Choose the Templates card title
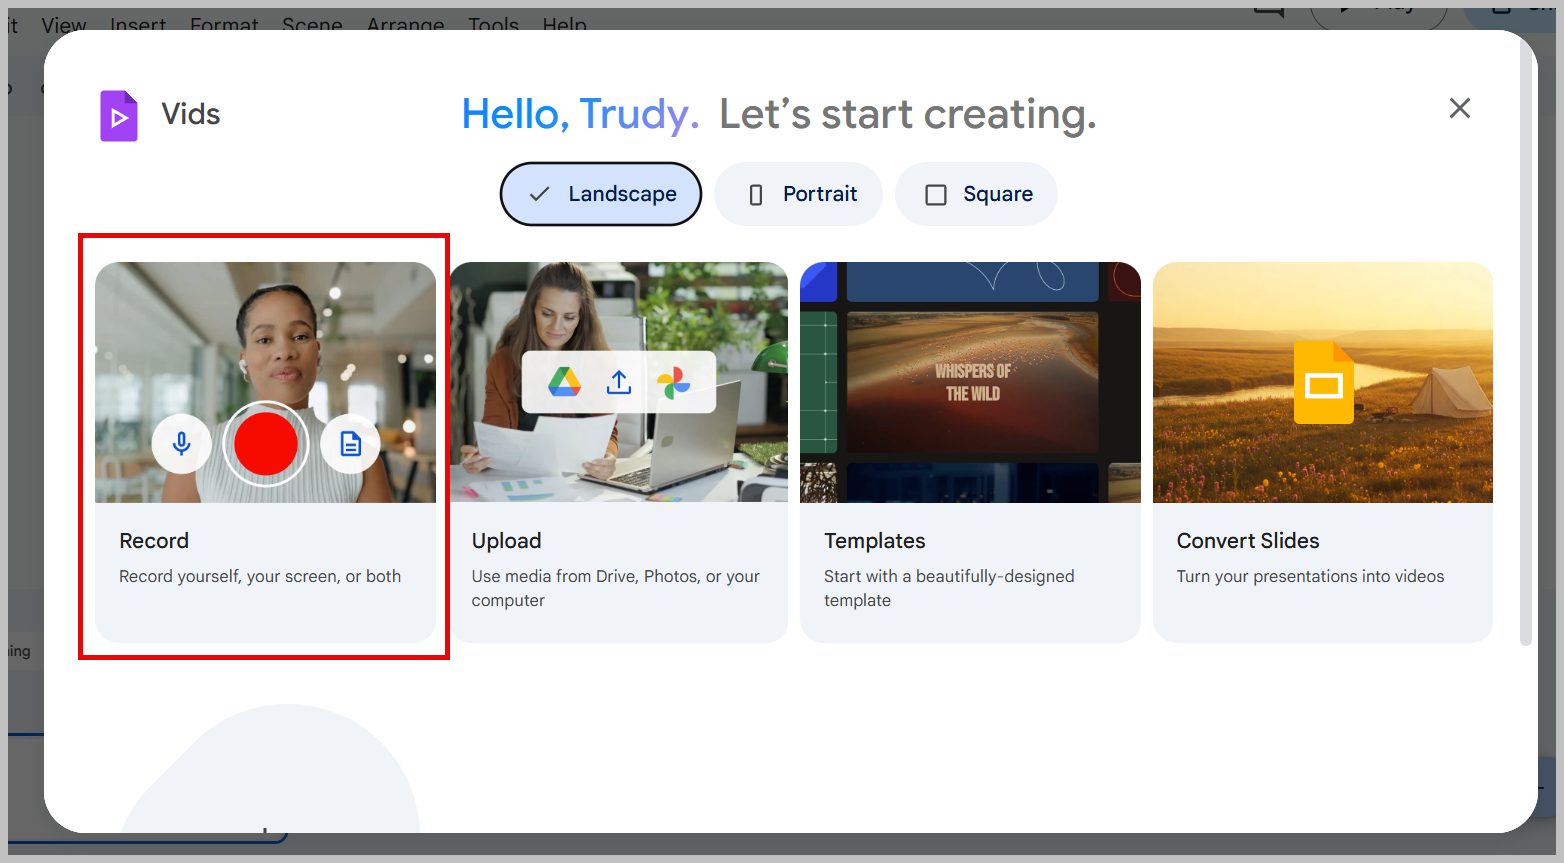The height and width of the screenshot is (863, 1564). [875, 541]
